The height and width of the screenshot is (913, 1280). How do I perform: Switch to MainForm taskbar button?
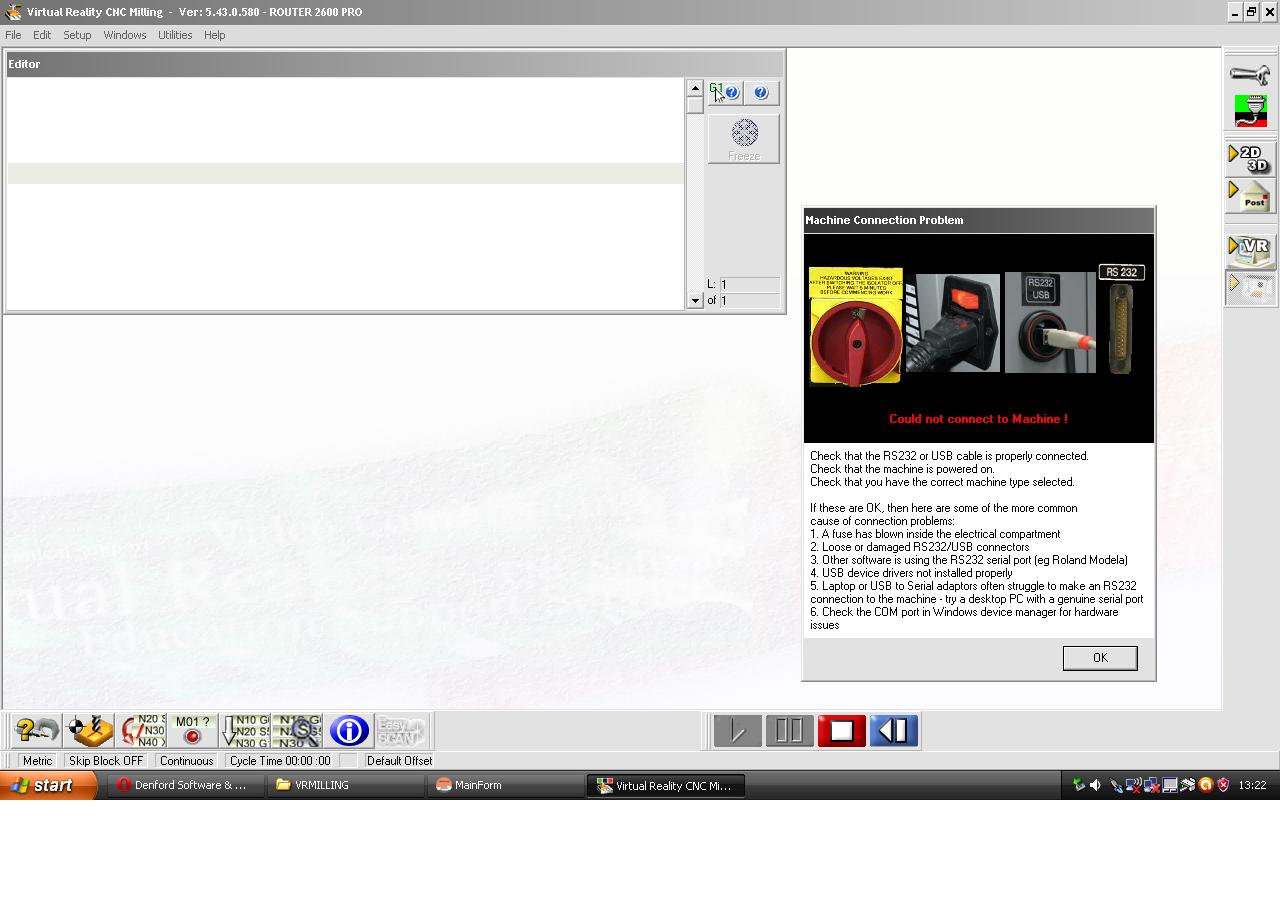click(x=506, y=785)
